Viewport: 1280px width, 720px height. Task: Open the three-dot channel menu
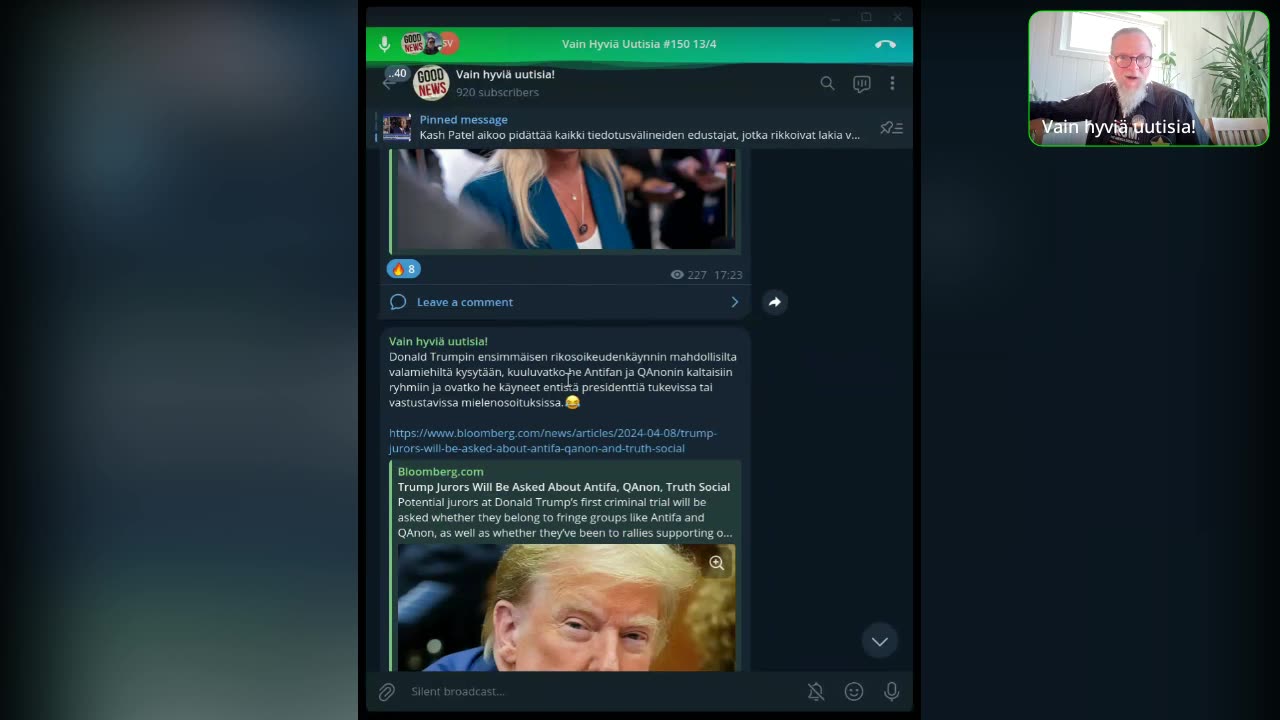(892, 83)
